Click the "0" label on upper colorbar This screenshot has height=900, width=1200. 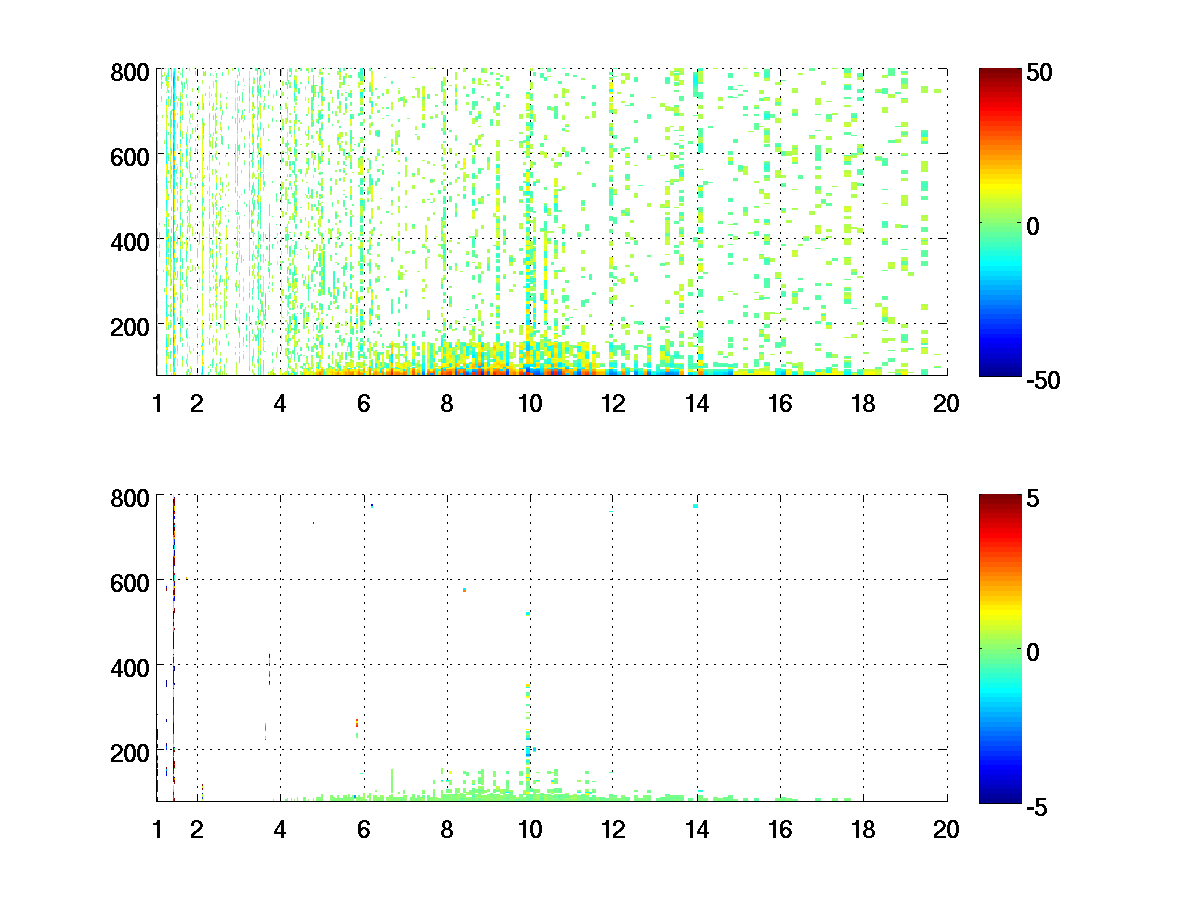[1035, 226]
